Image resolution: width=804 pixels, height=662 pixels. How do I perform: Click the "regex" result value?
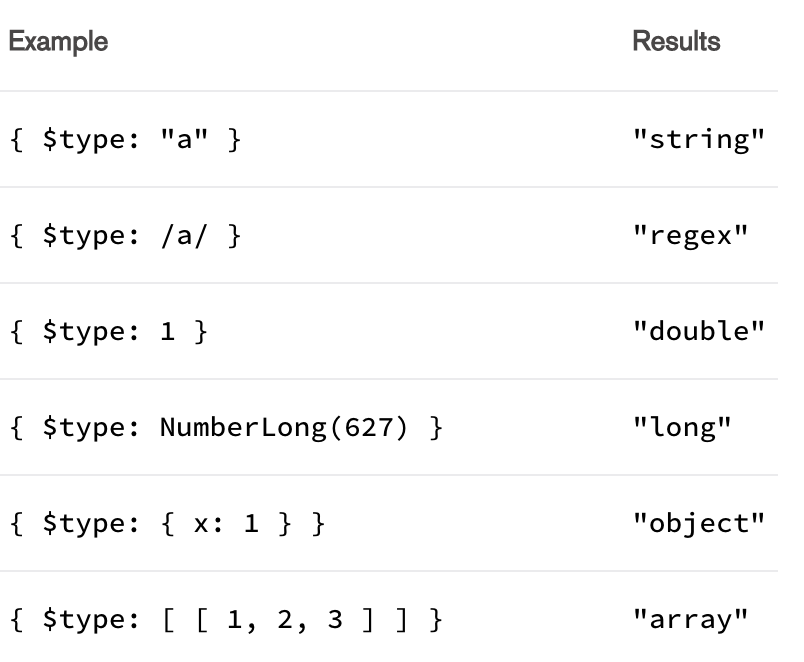[x=690, y=235]
